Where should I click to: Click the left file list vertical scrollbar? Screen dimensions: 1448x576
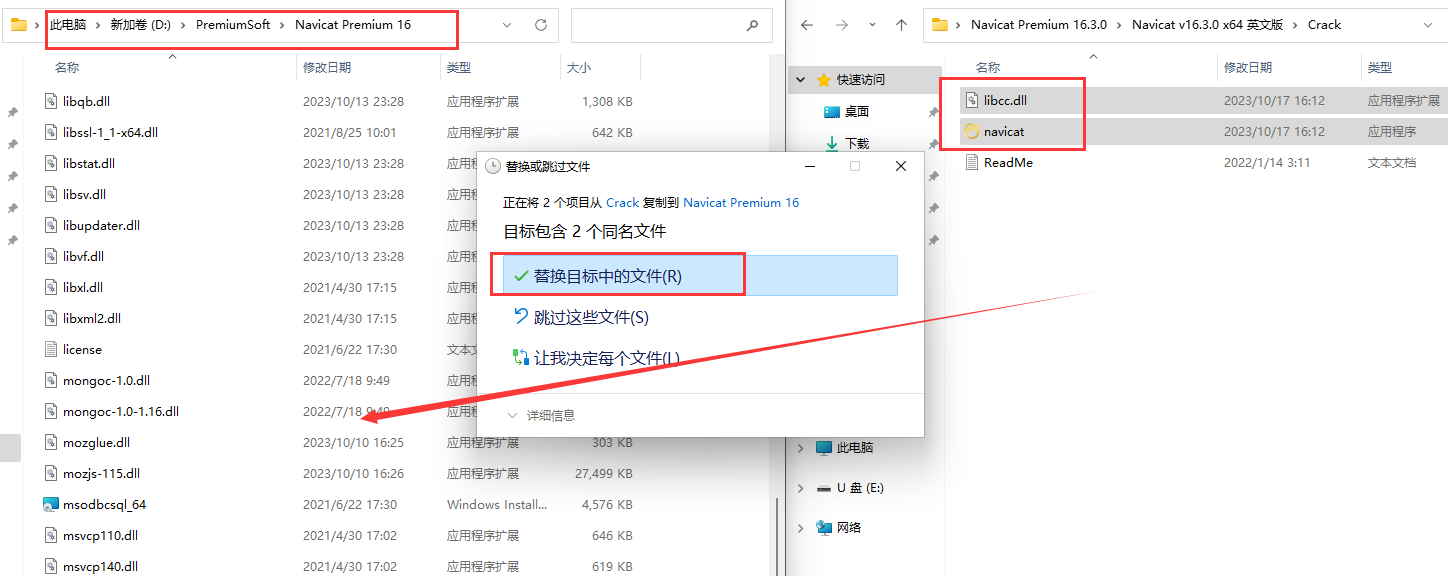pos(777,536)
